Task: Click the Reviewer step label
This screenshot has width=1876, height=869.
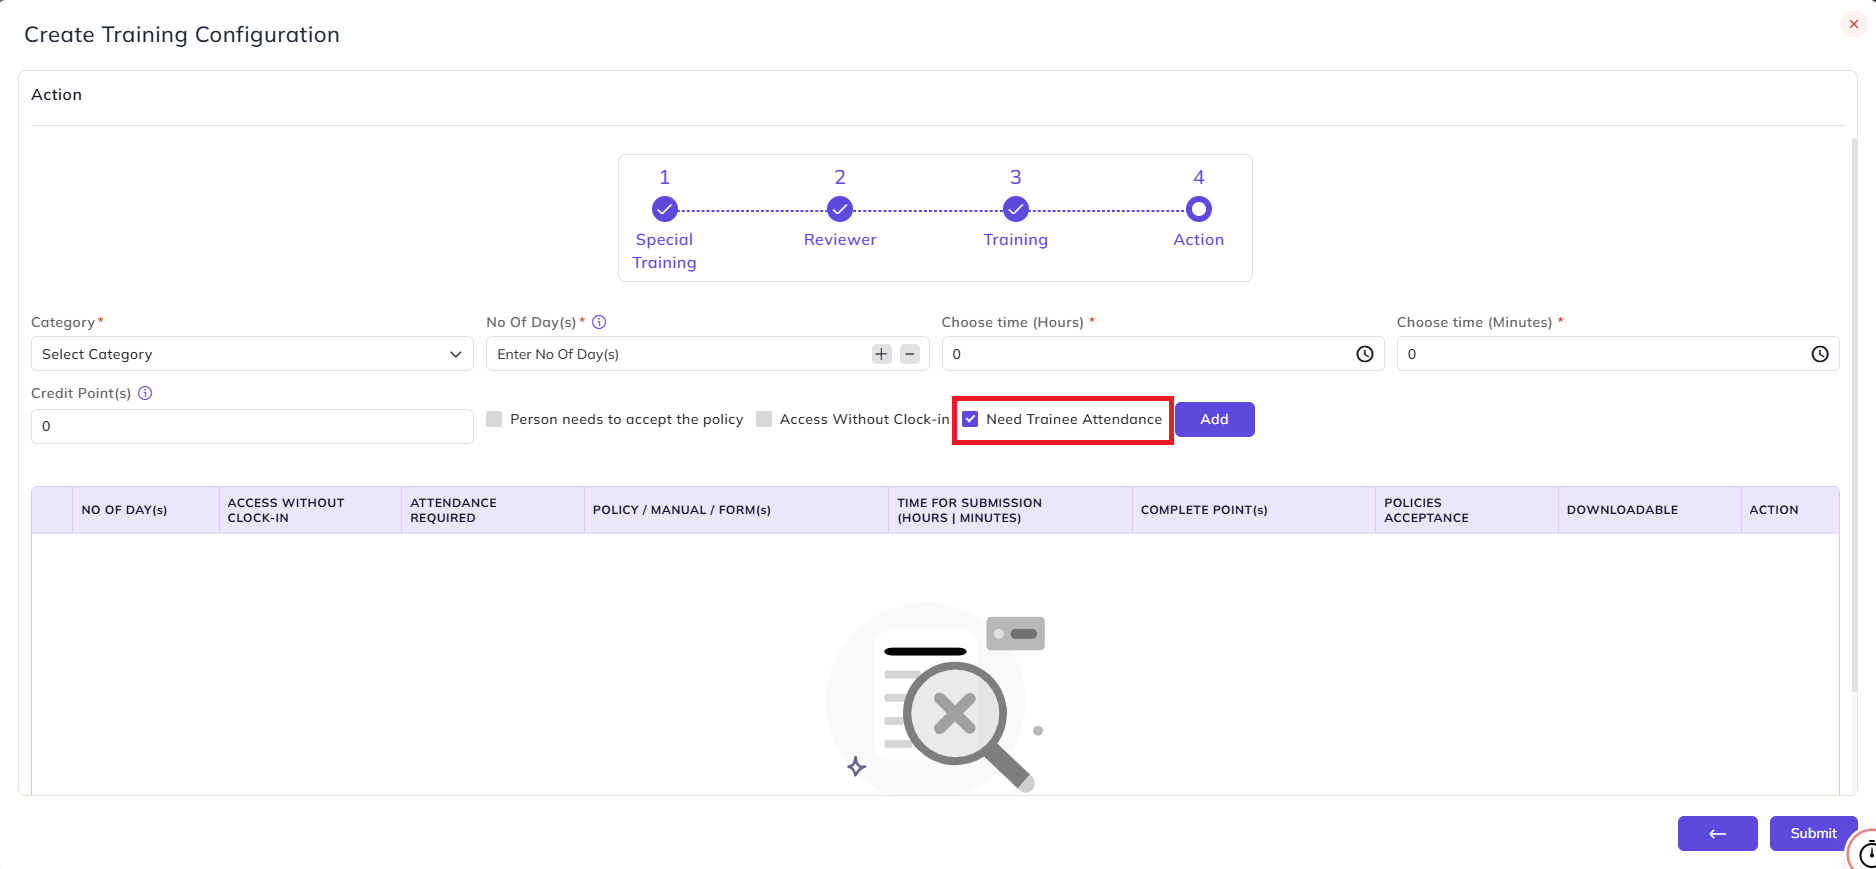Action: click(x=840, y=240)
